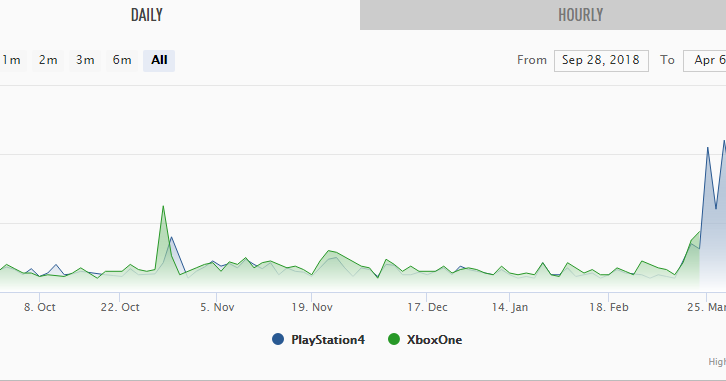This screenshot has height=381, width=726.
Task: Click the 19. Nov axis label
Action: [312, 307]
